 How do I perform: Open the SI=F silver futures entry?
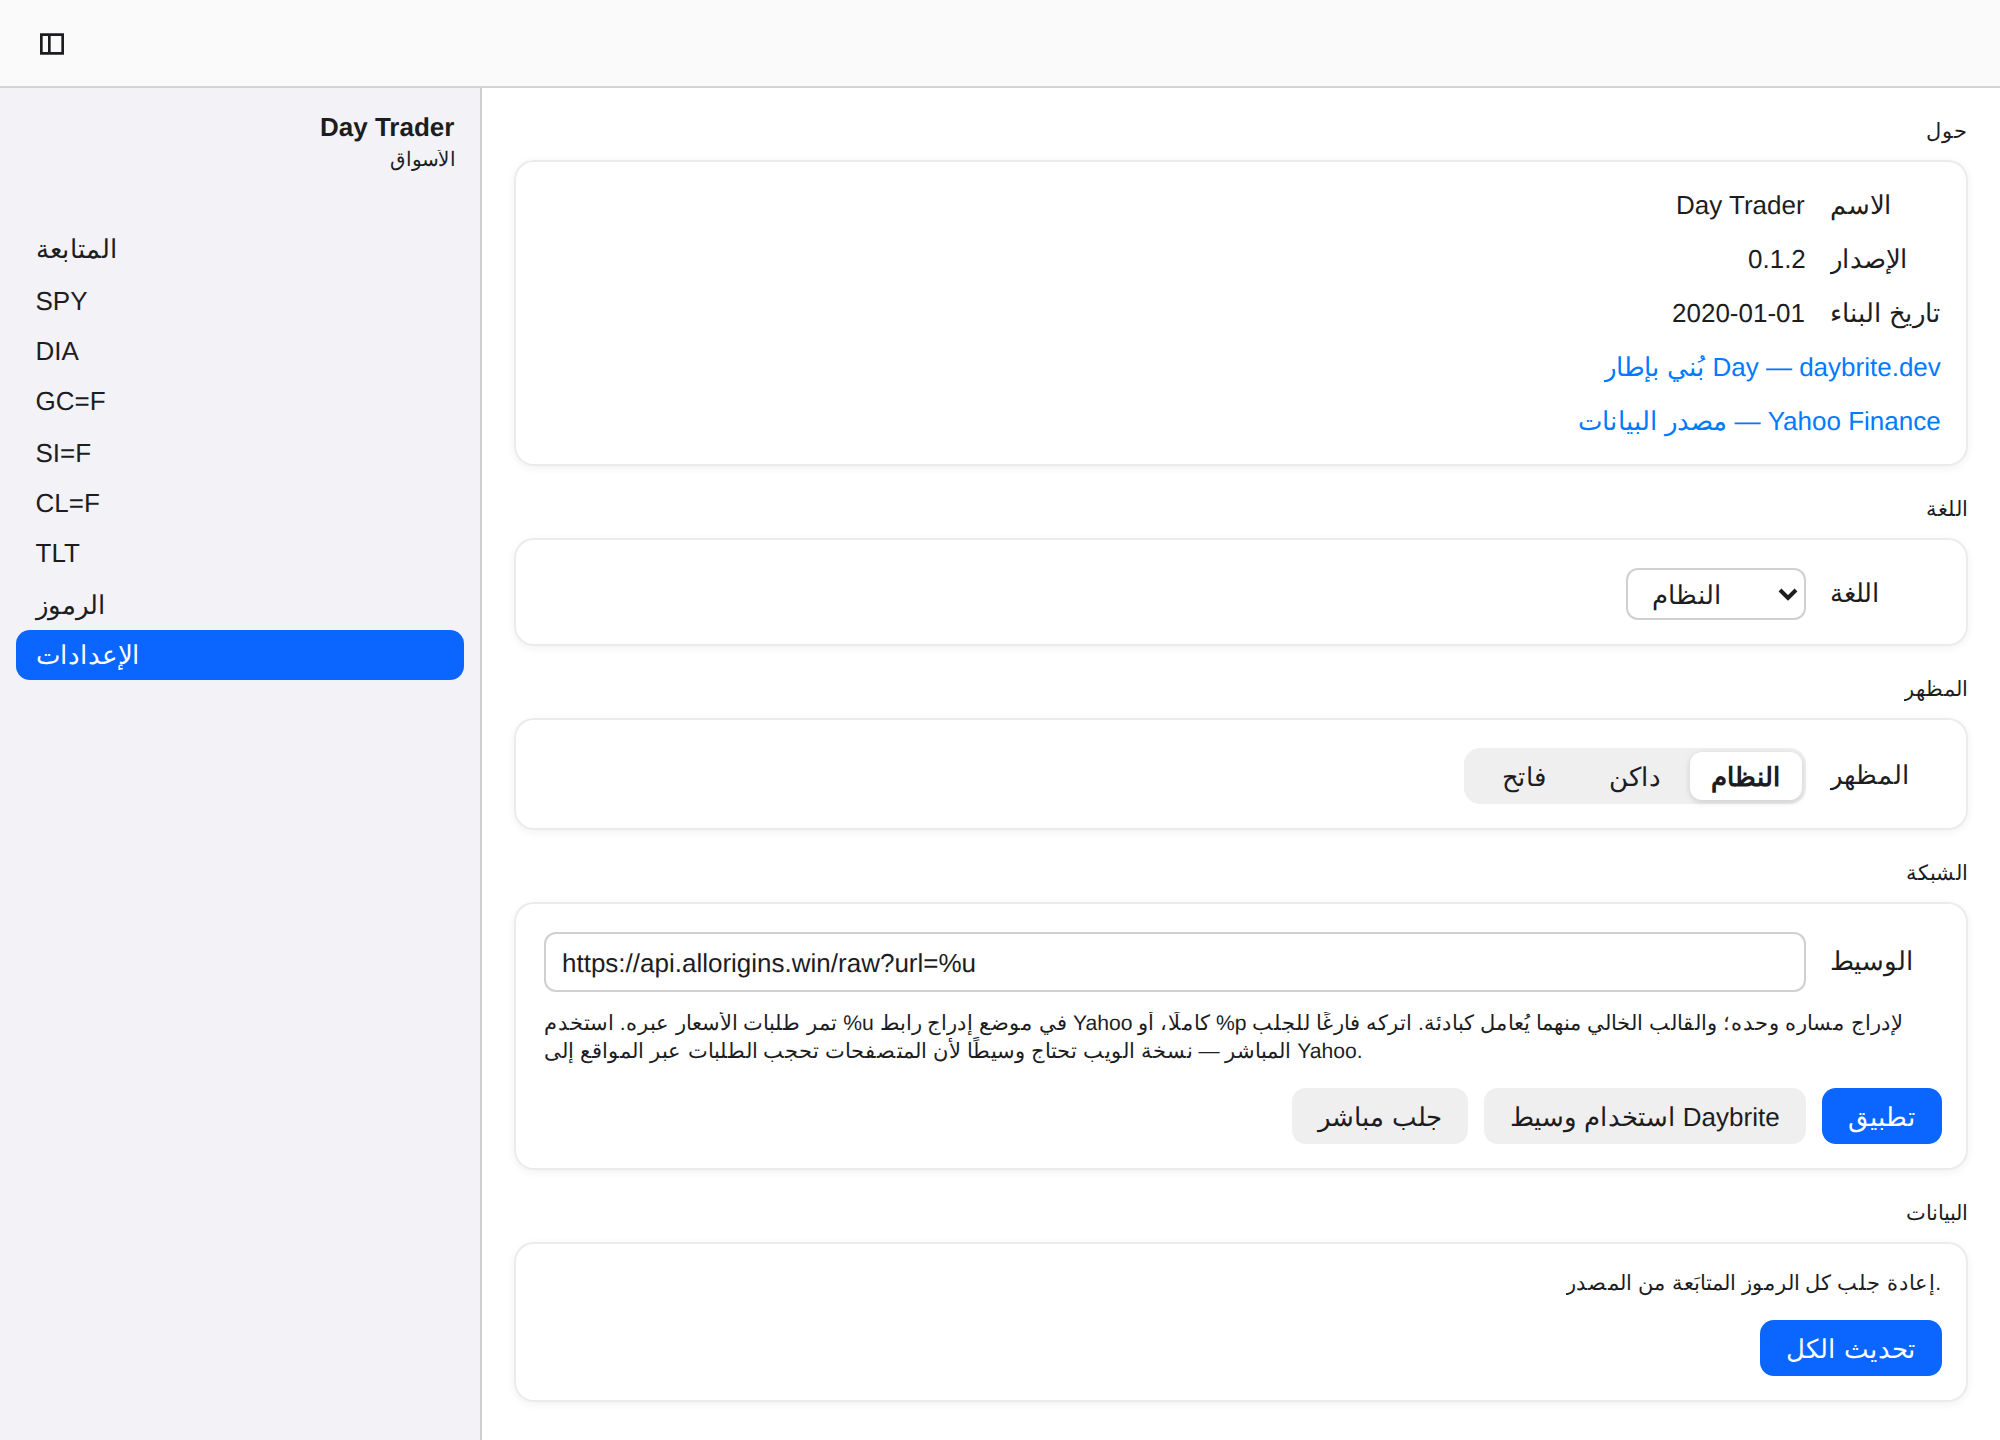[240, 453]
